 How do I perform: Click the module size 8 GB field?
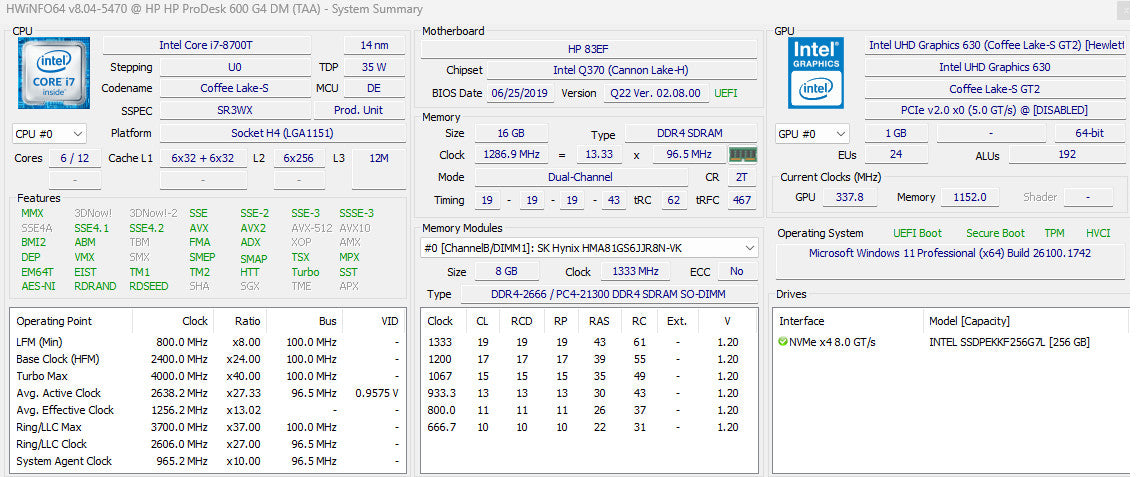tap(507, 271)
